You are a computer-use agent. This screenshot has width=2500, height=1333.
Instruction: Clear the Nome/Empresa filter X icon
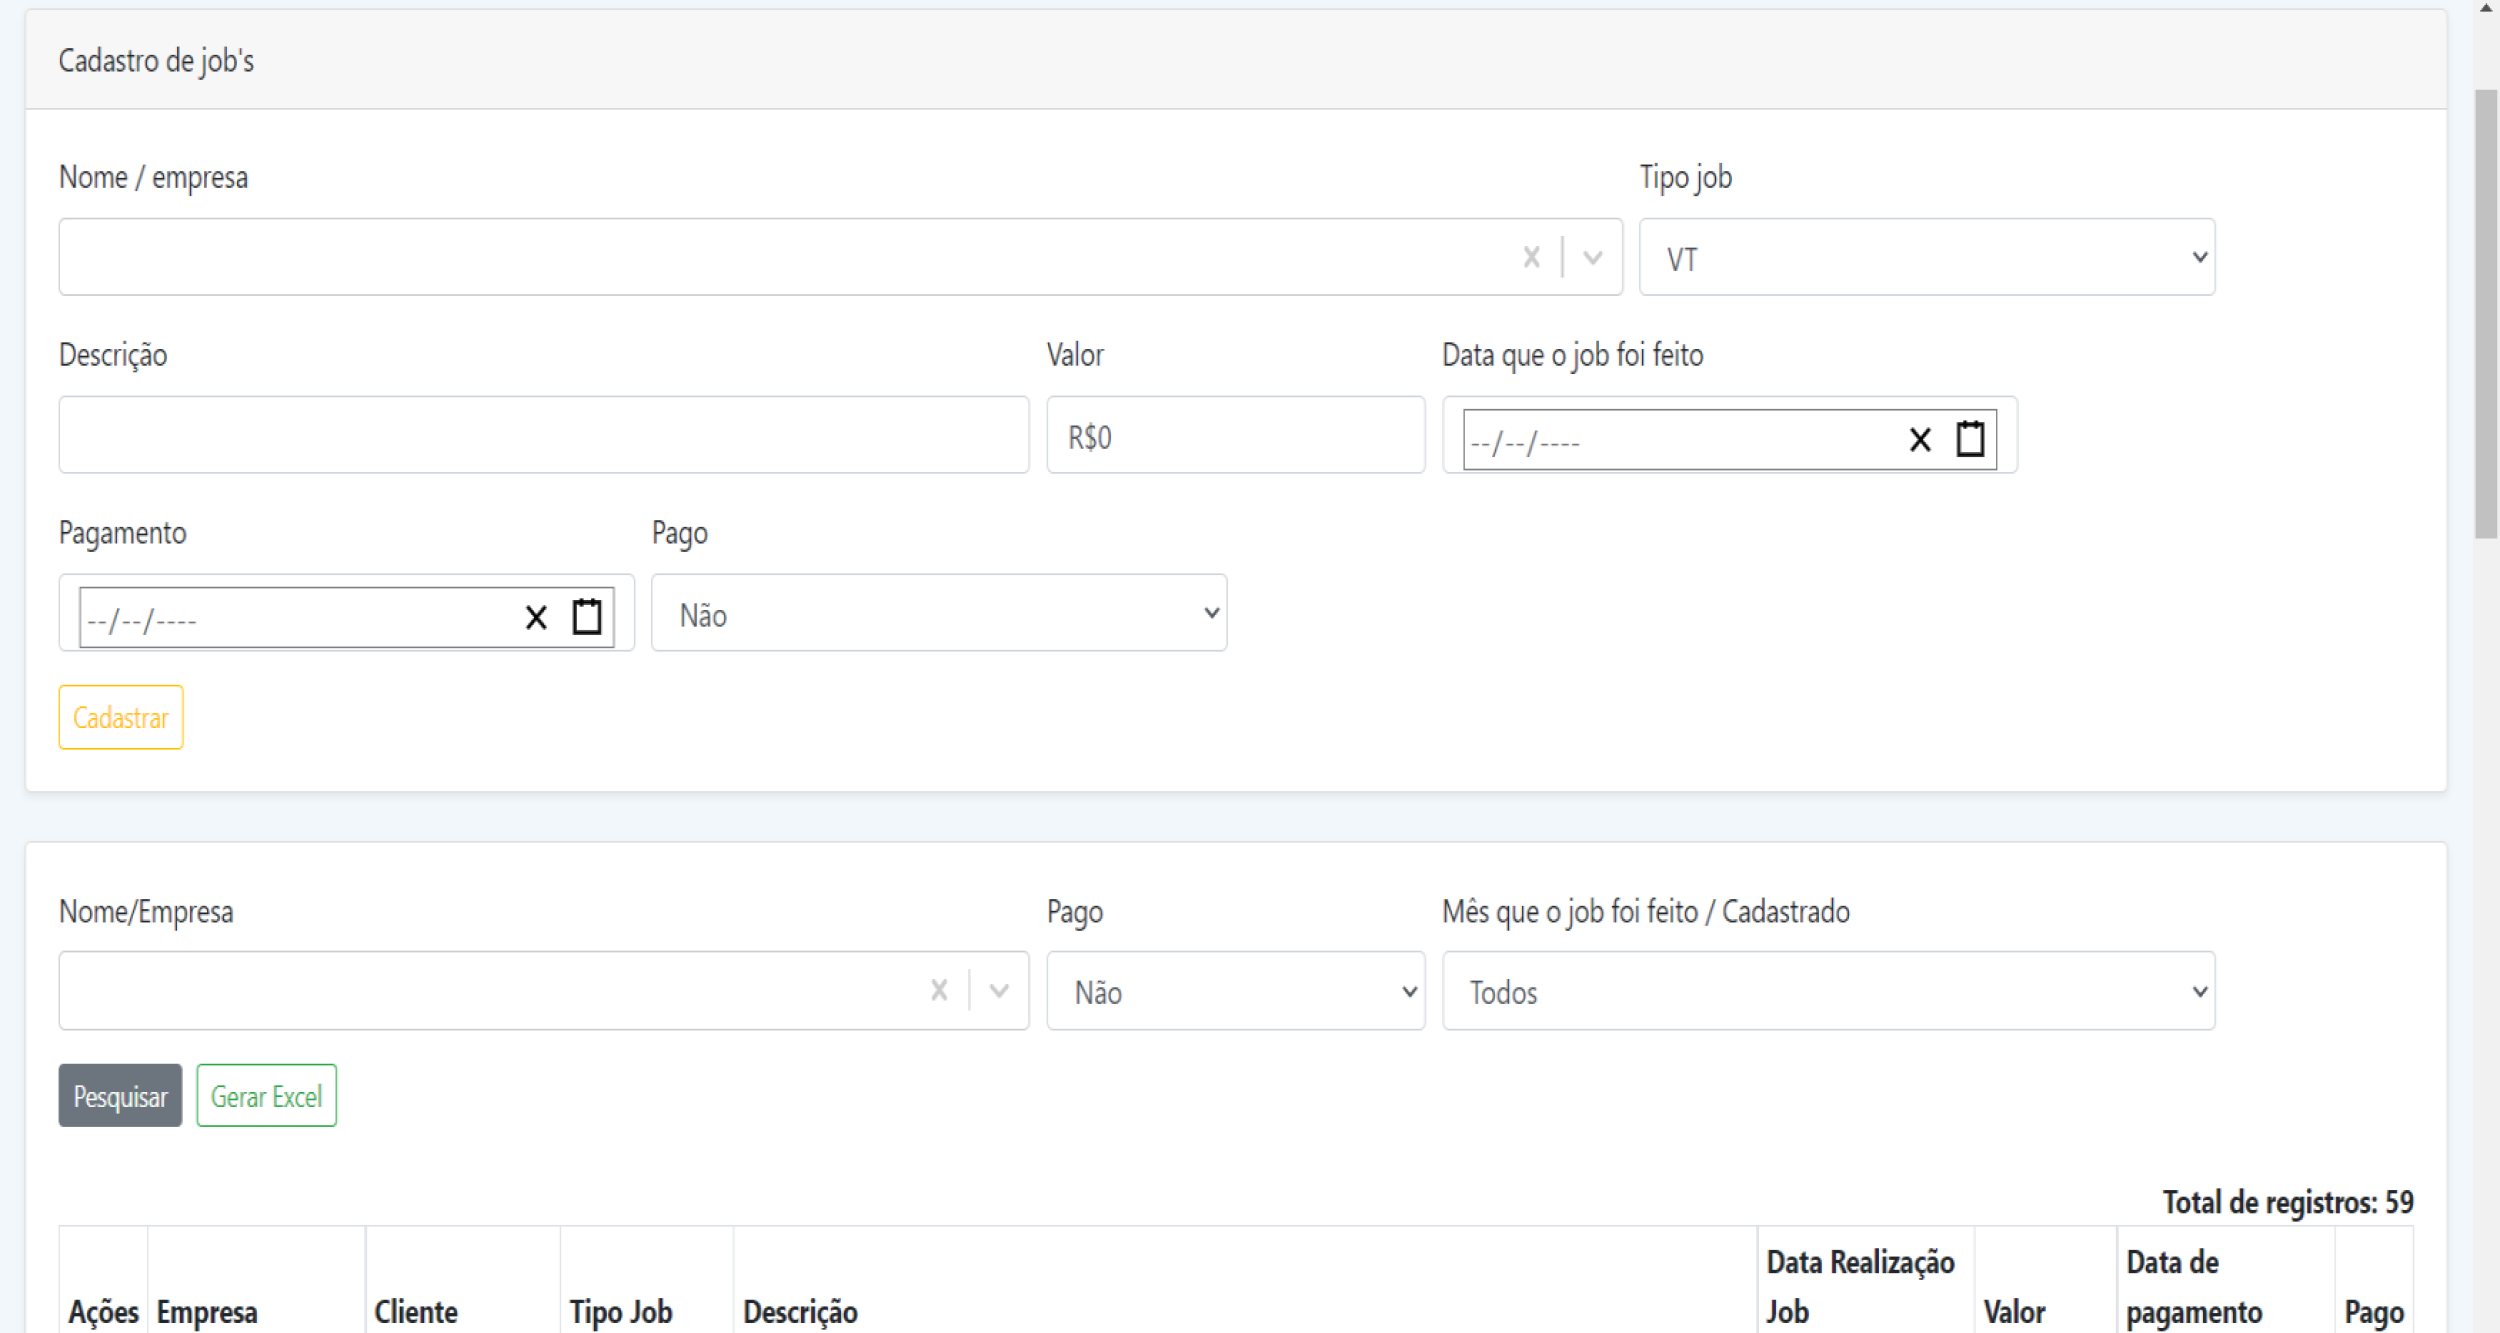[x=938, y=990]
